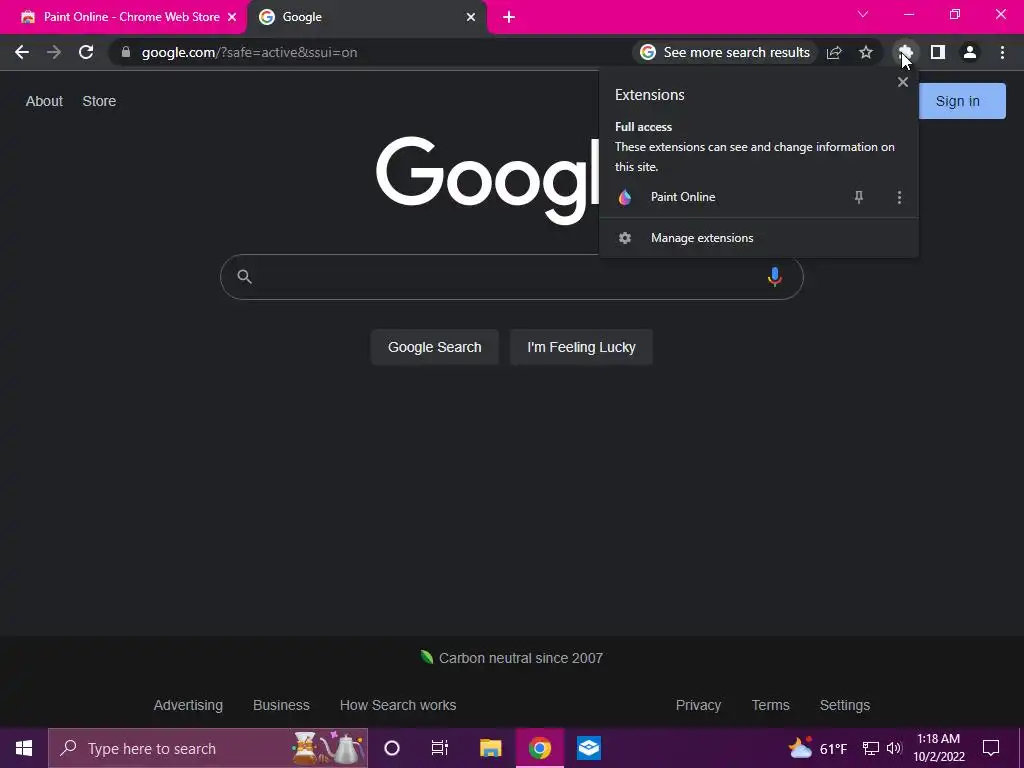Switch to the Paint Online - Chrome Web Store tab
This screenshot has height=768, width=1024.
123,17
